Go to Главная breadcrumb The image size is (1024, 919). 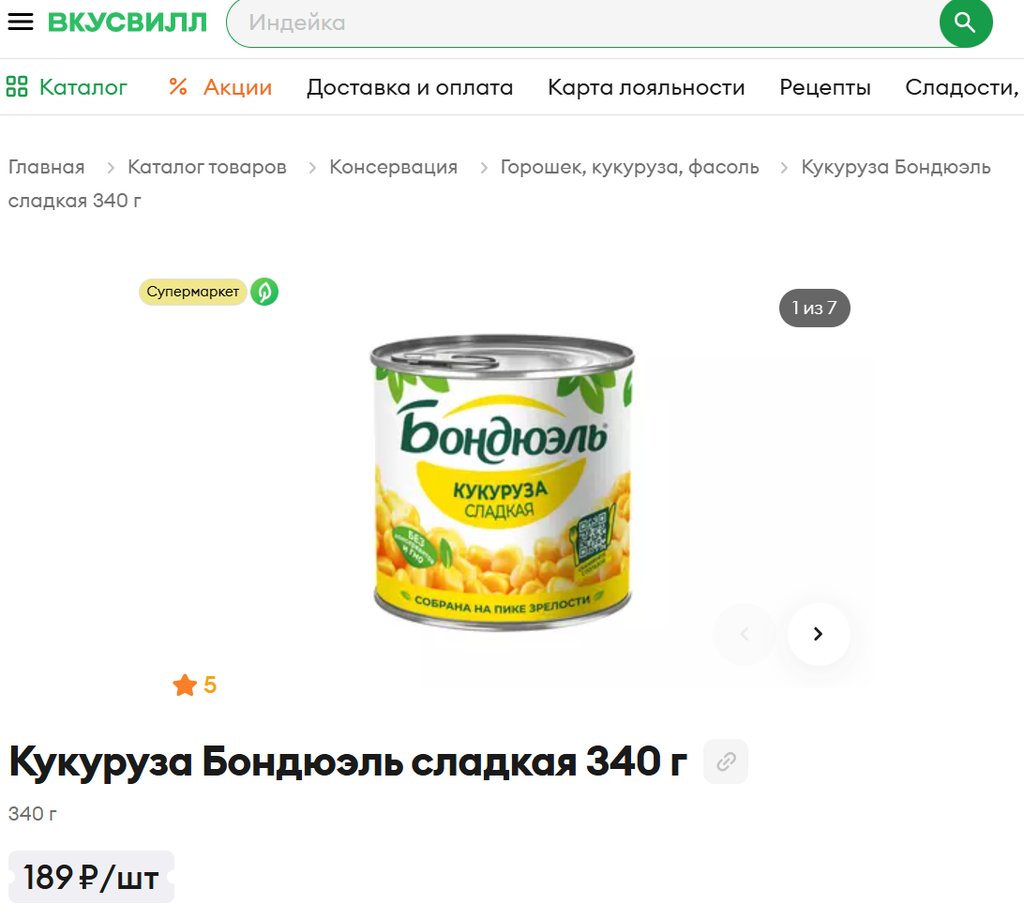[x=46, y=167]
